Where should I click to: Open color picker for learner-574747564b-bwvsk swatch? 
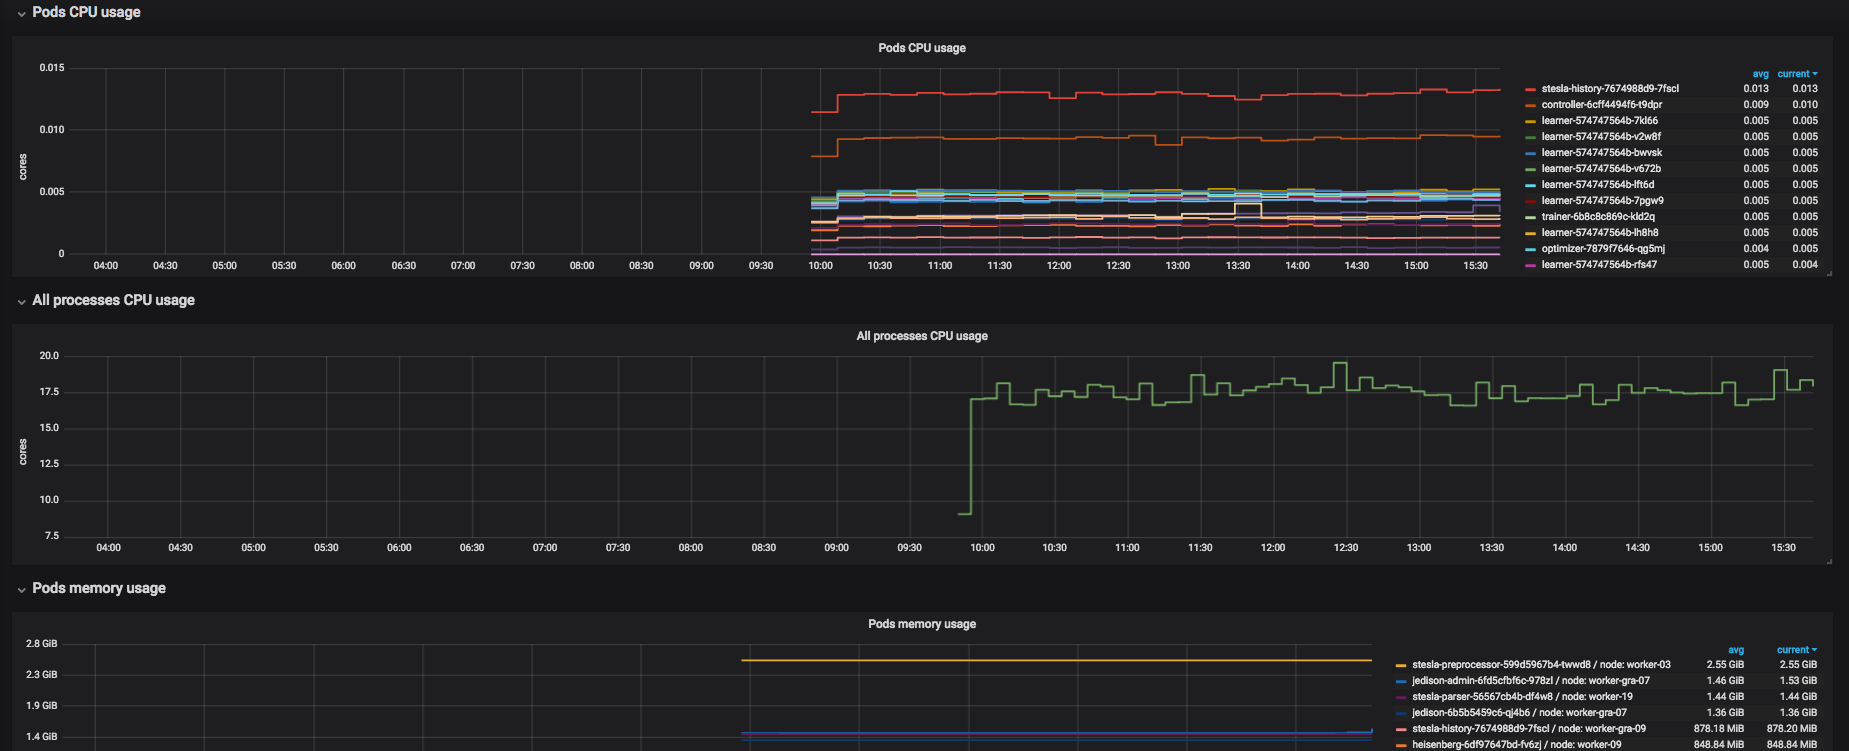pyautogui.click(x=1530, y=153)
